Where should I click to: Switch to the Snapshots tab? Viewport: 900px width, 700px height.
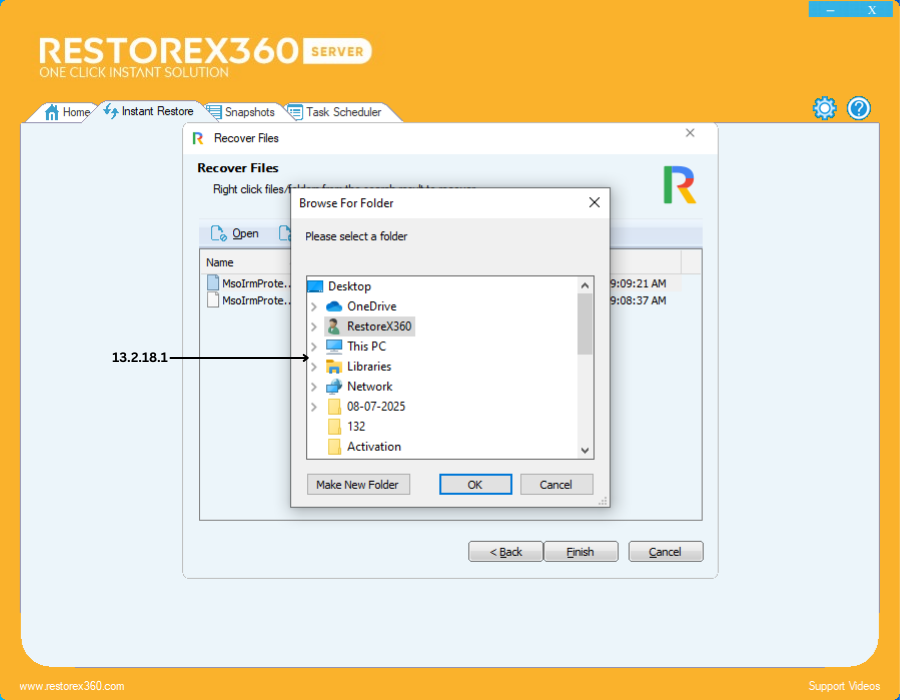[242, 112]
